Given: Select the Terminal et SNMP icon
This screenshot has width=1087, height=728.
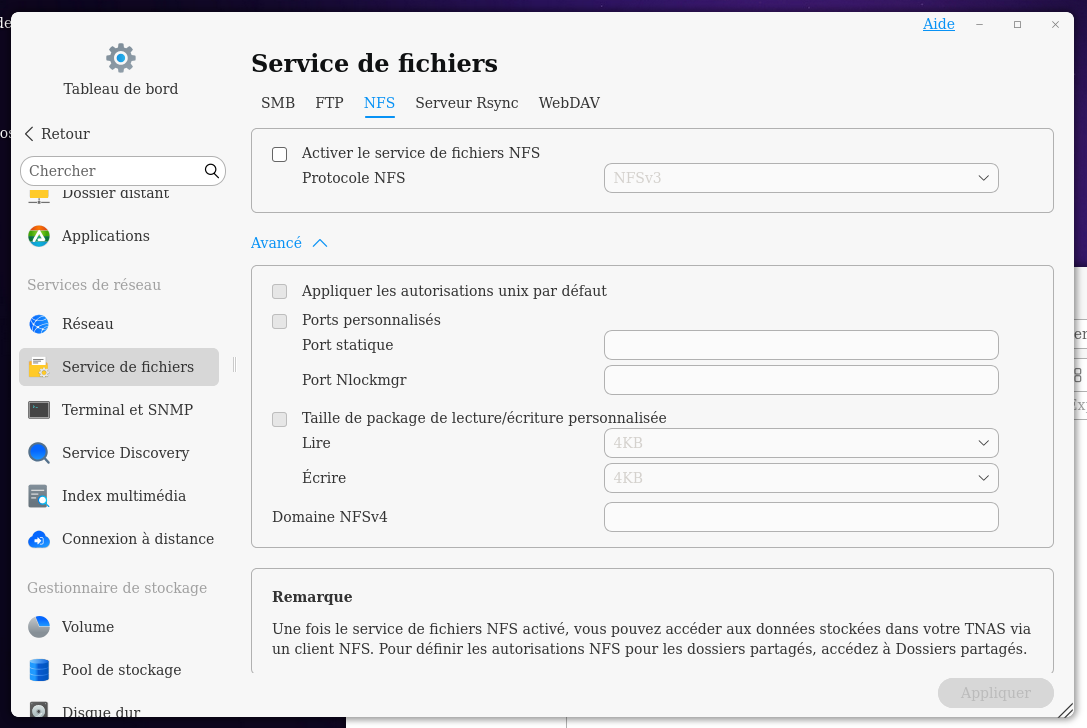Looking at the screenshot, I should point(39,410).
